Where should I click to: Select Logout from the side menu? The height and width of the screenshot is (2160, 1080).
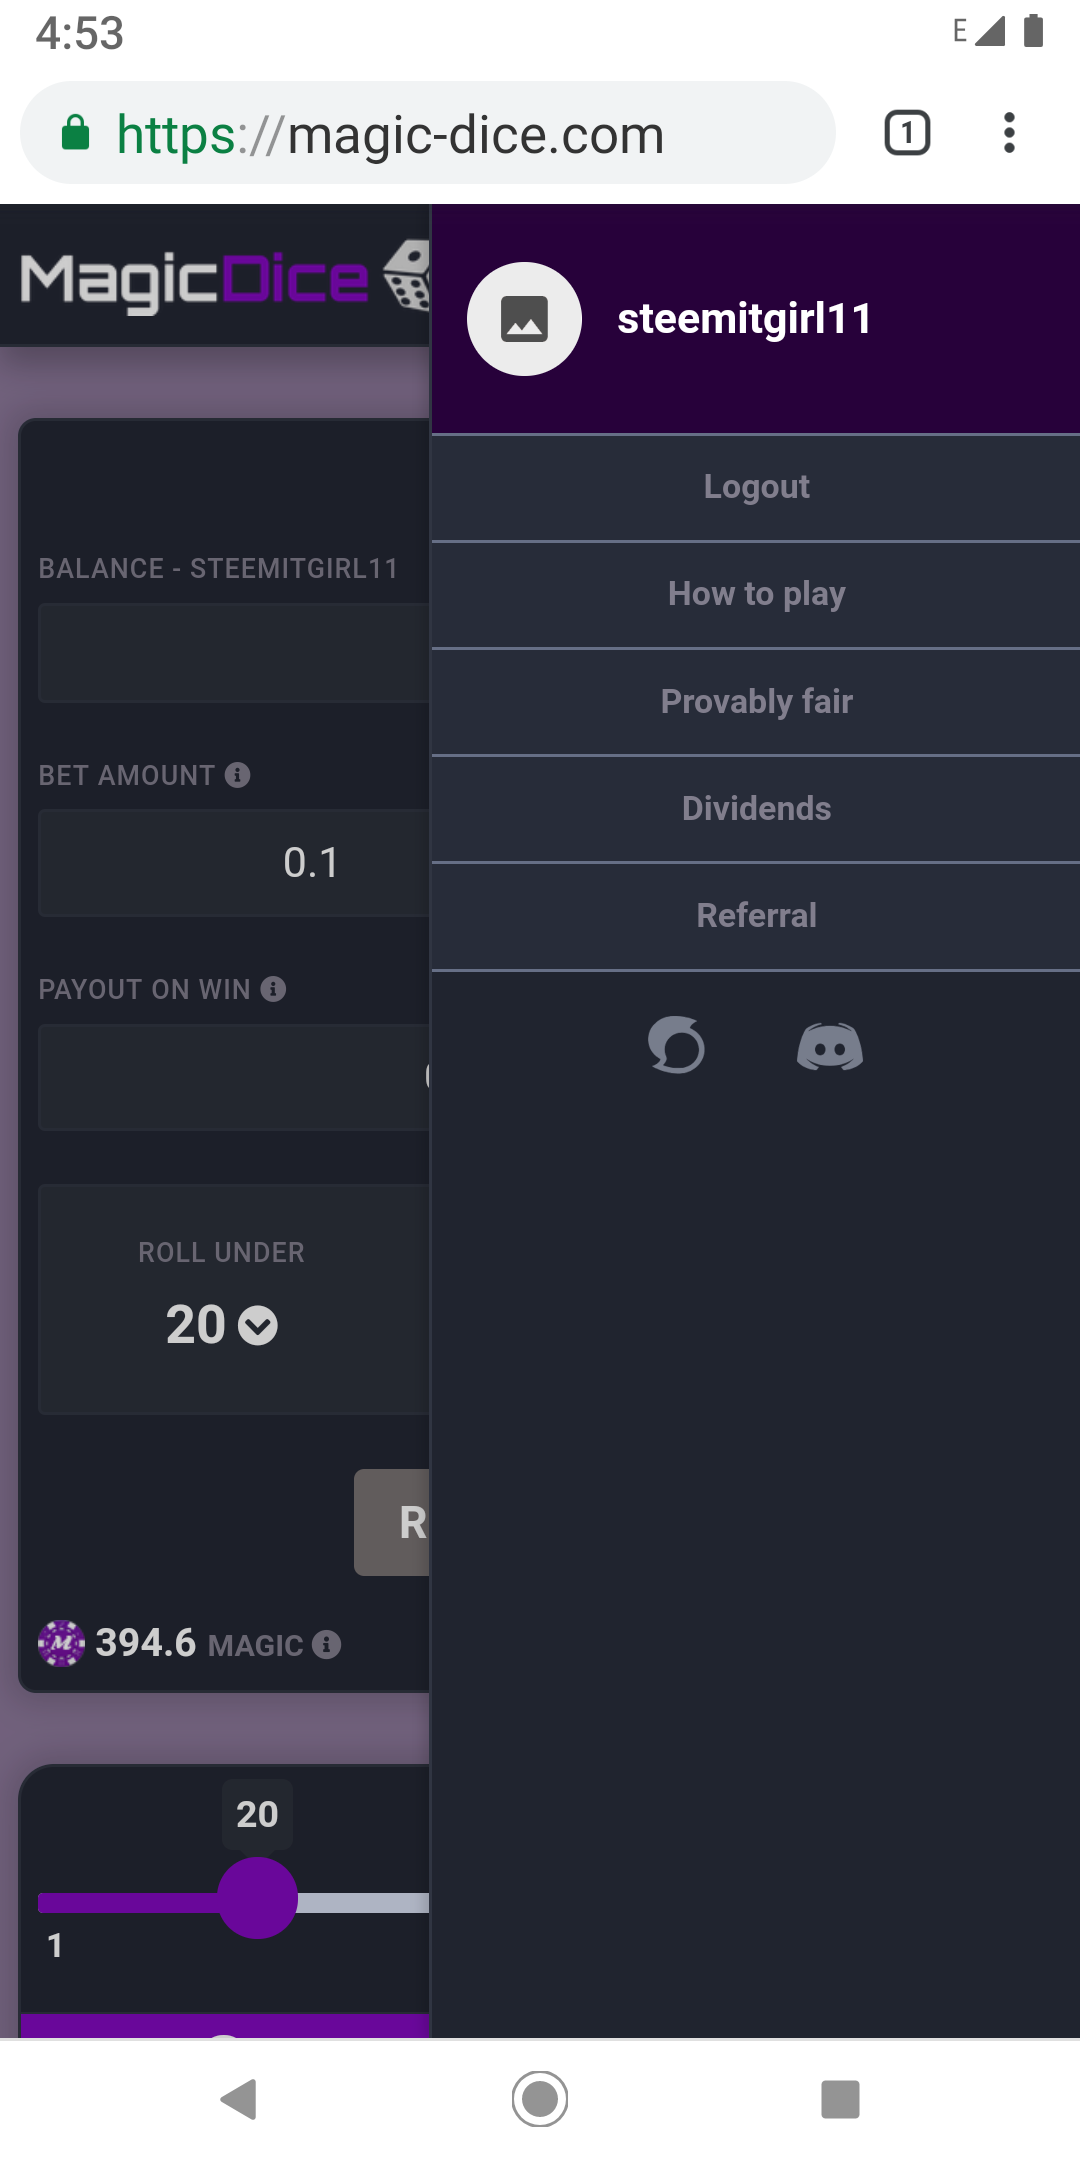756,487
